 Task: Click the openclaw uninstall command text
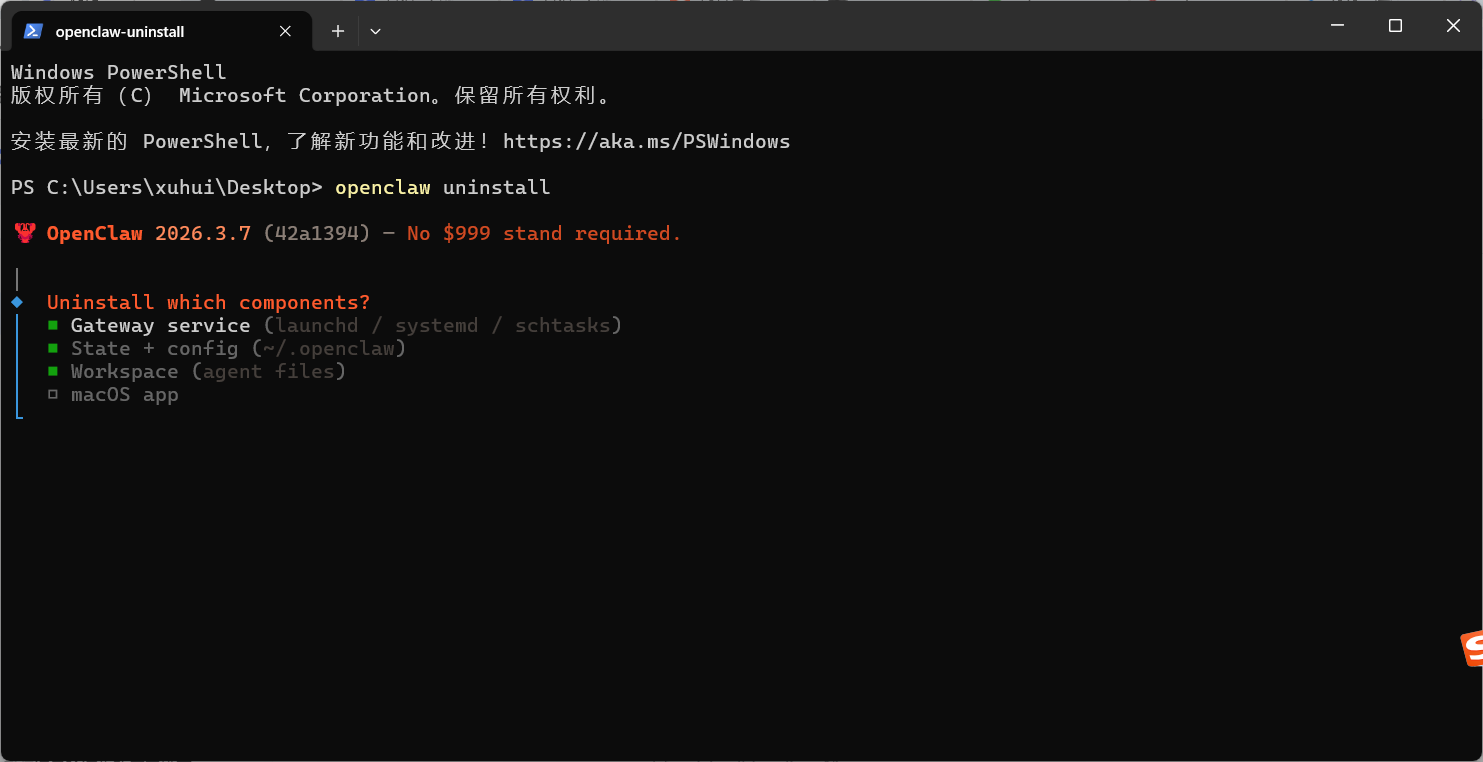(442, 187)
